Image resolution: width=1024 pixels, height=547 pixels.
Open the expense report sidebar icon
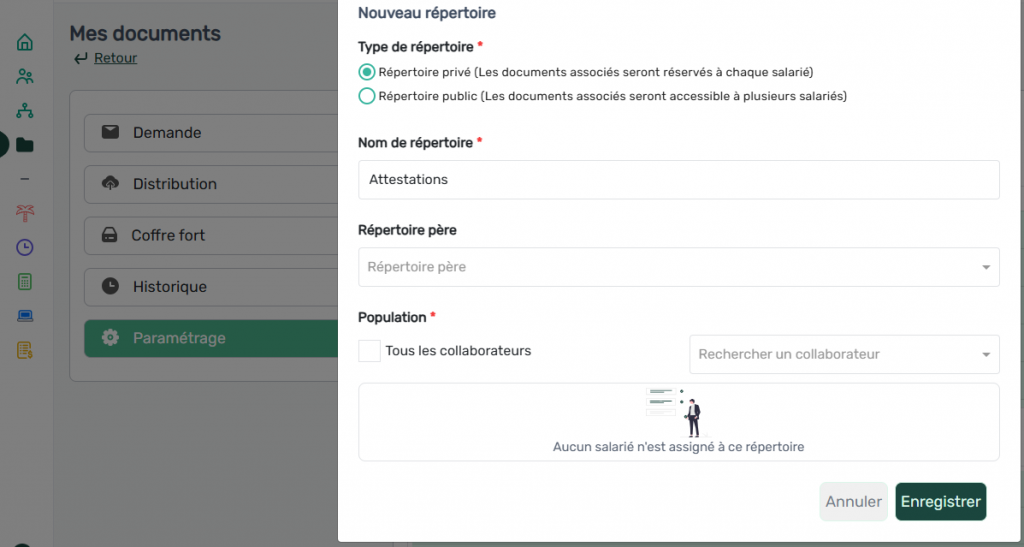tap(25, 350)
